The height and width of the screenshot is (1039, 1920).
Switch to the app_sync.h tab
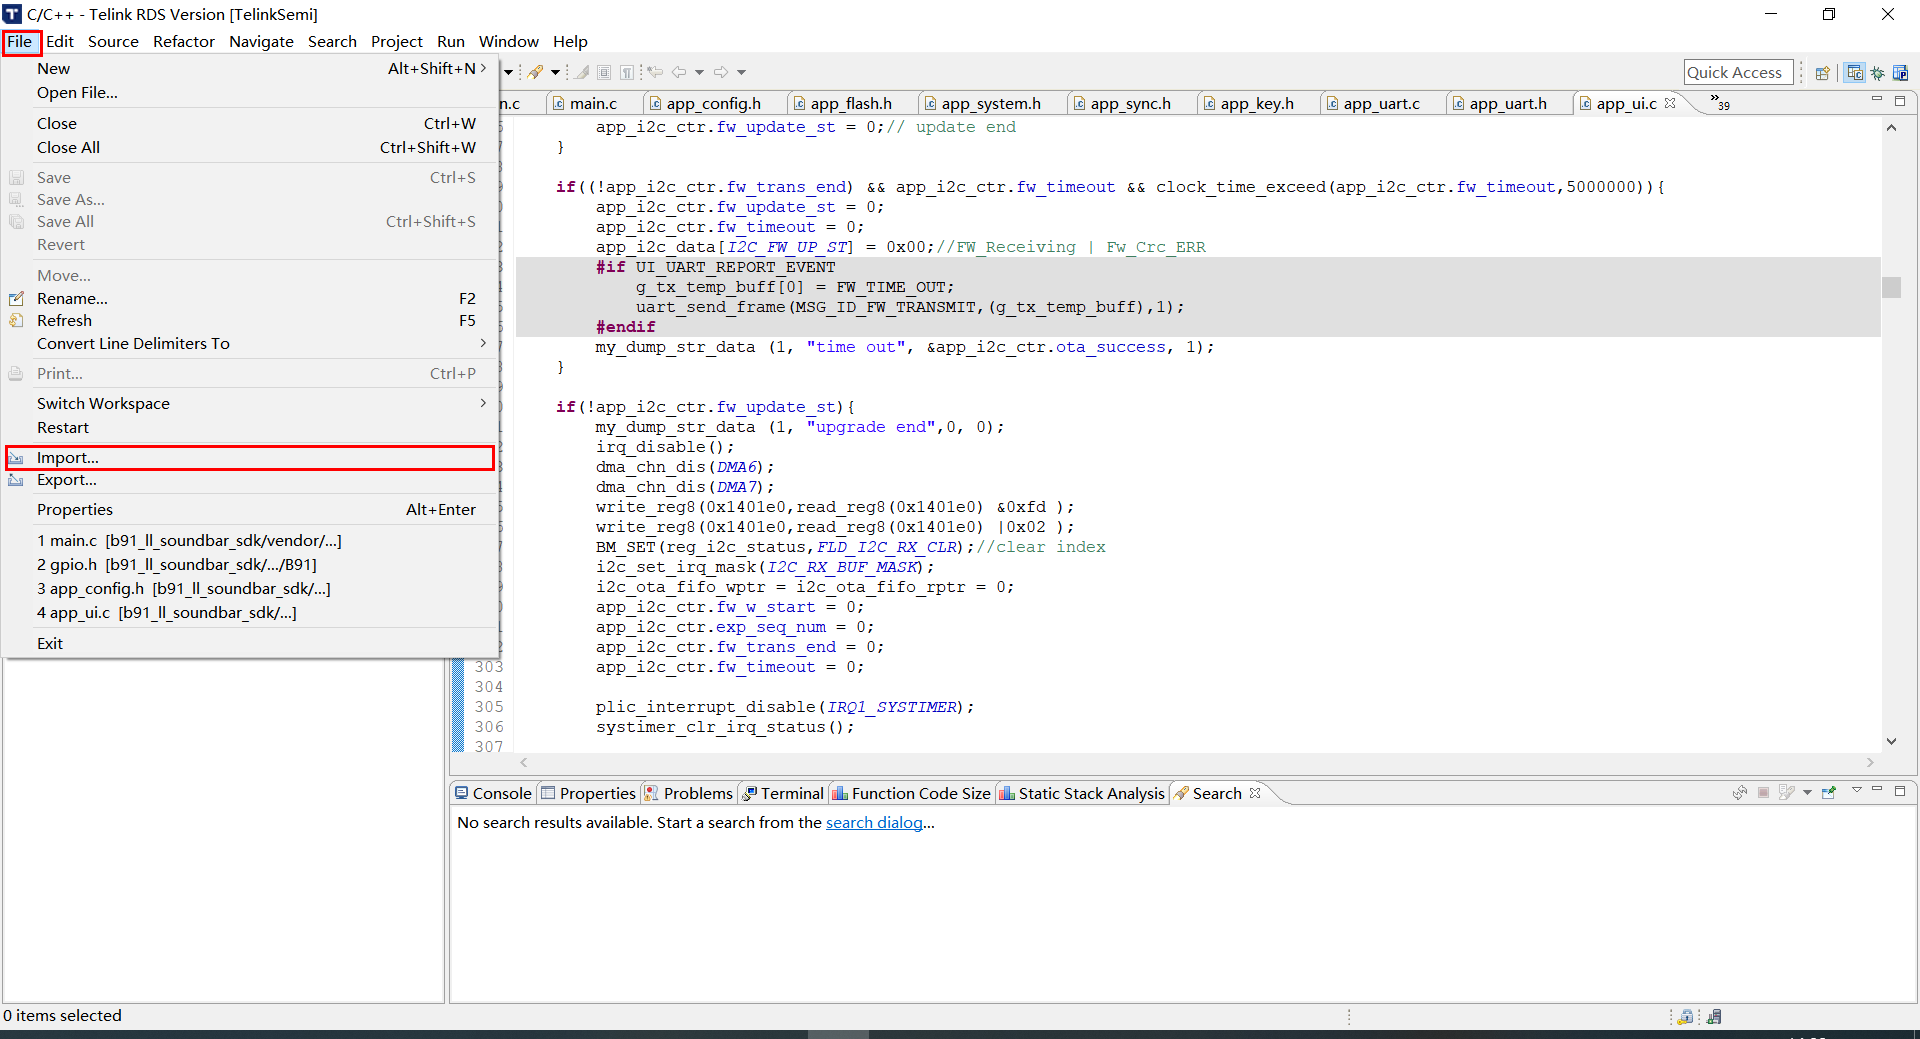1131,103
